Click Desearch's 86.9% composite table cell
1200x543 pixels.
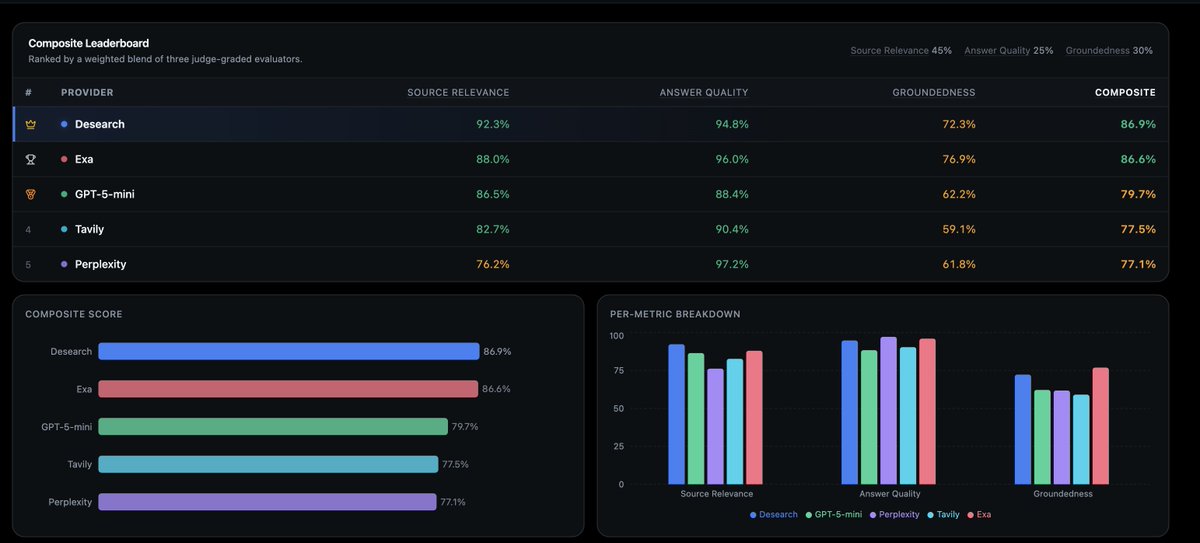click(1139, 125)
